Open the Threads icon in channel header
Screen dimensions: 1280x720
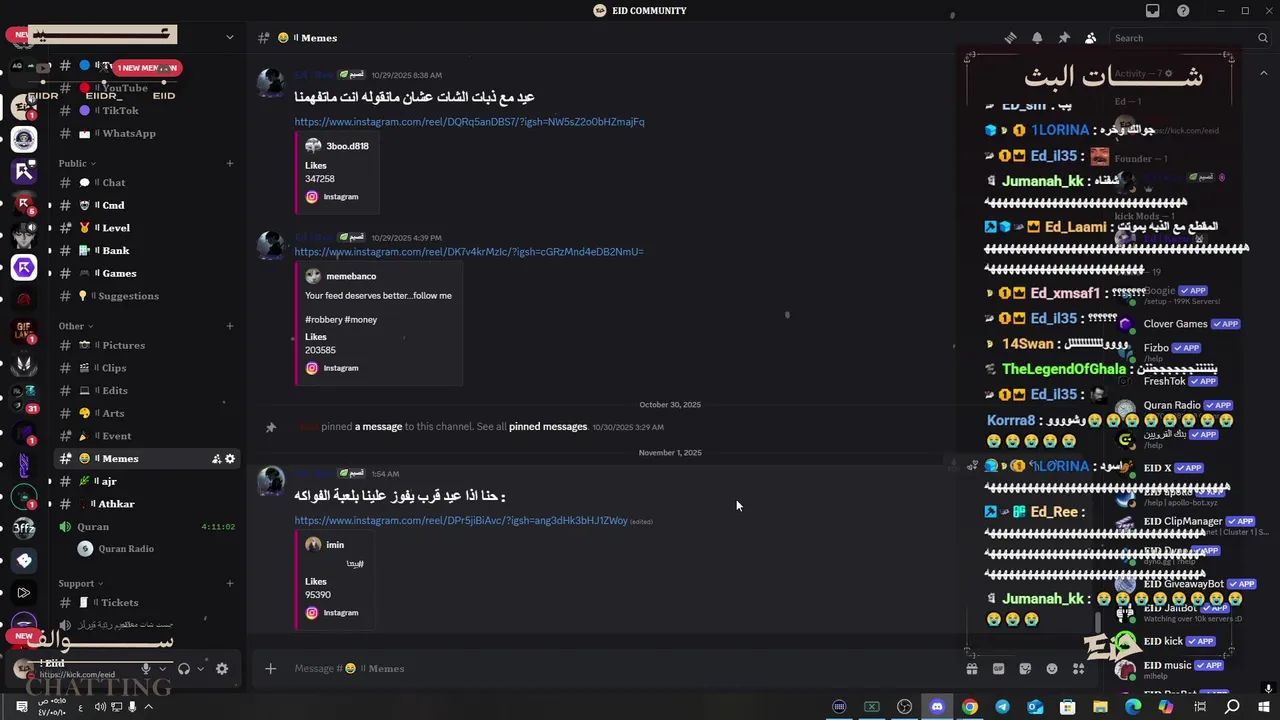click(1010, 38)
